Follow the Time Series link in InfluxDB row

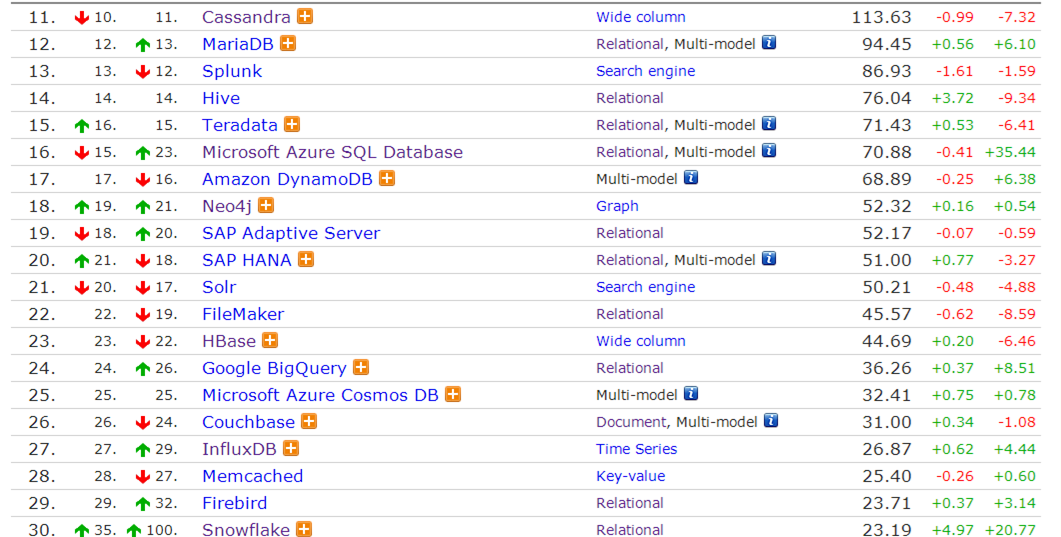[x=637, y=449]
